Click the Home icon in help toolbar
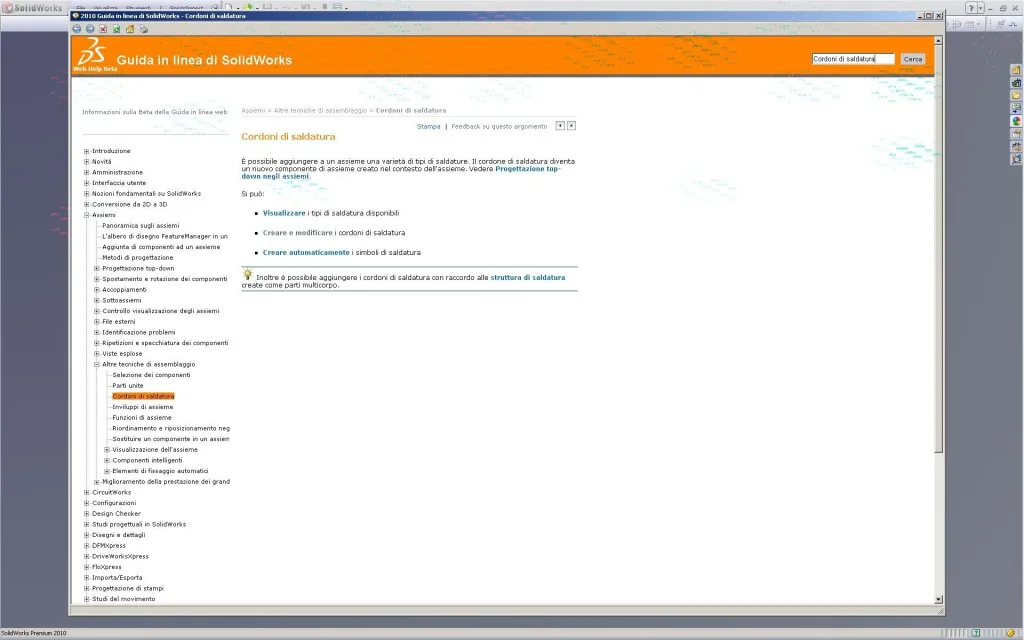The height and width of the screenshot is (640, 1024). (x=130, y=29)
